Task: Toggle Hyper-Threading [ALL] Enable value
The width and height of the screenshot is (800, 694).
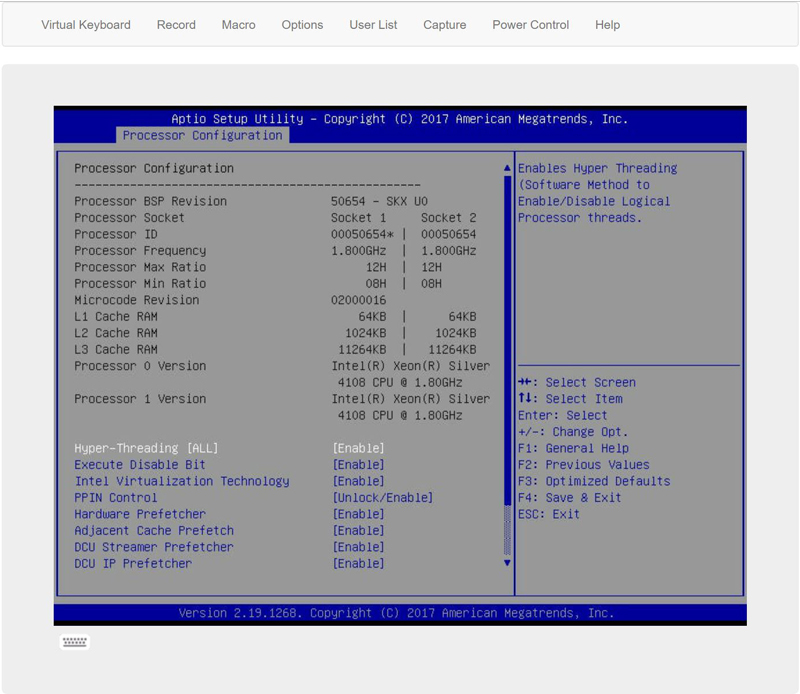Action: pos(358,448)
